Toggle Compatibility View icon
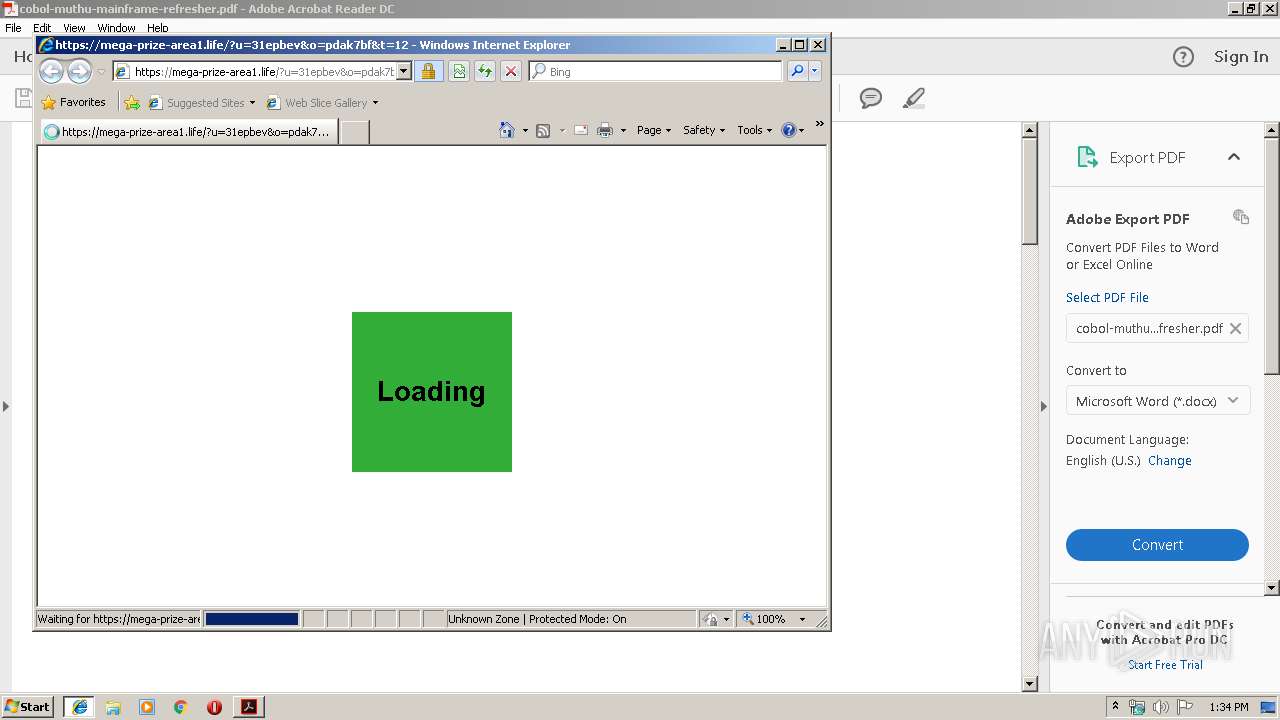Viewport: 1280px width, 720px height. [x=459, y=71]
